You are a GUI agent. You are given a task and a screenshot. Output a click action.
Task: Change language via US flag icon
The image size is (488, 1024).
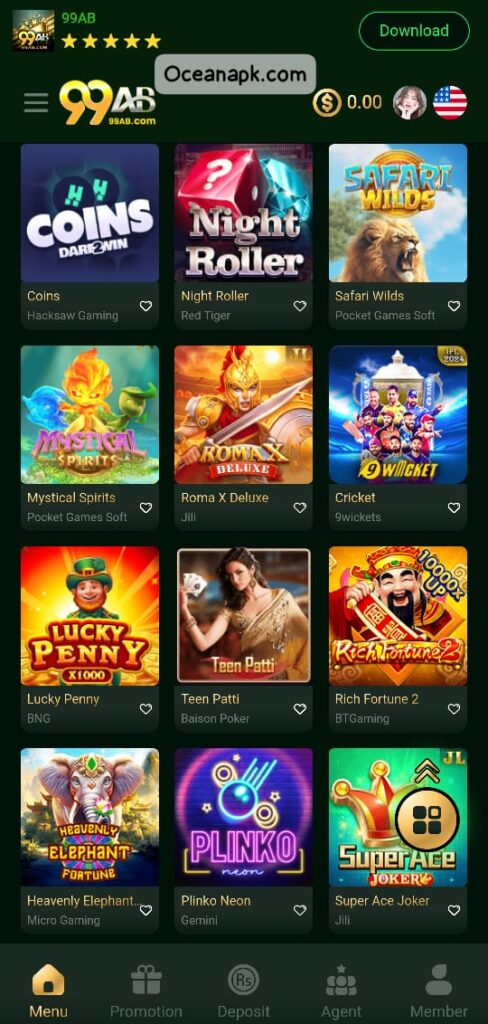pyautogui.click(x=450, y=103)
